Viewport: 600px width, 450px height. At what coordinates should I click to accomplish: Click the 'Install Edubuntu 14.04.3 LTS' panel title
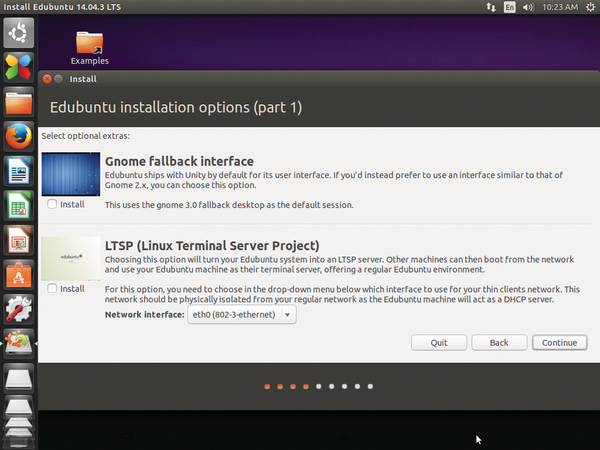pos(62,7)
